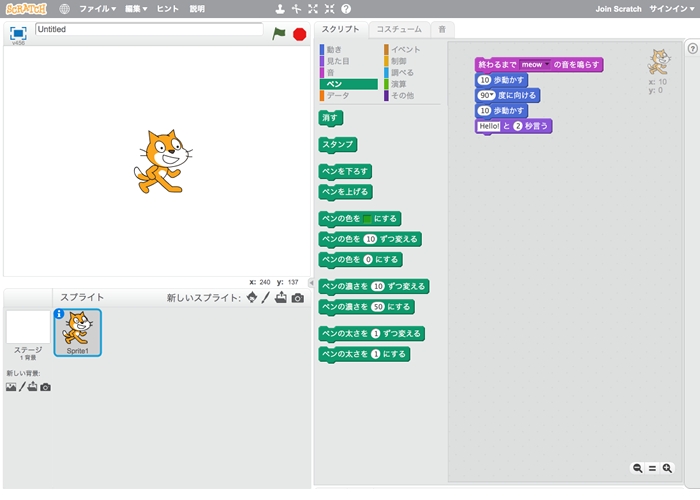Paint a new backdrop

(x=22, y=387)
